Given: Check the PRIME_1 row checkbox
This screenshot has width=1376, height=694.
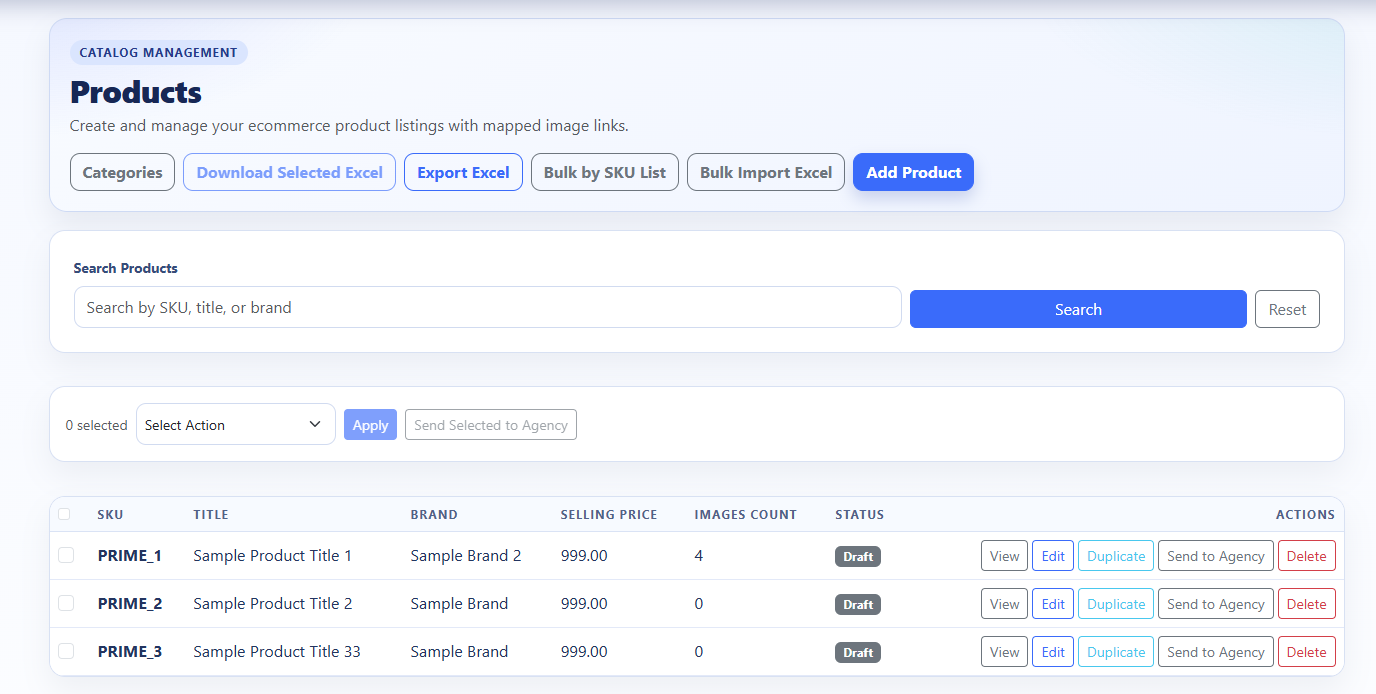Looking at the screenshot, I should [66, 555].
